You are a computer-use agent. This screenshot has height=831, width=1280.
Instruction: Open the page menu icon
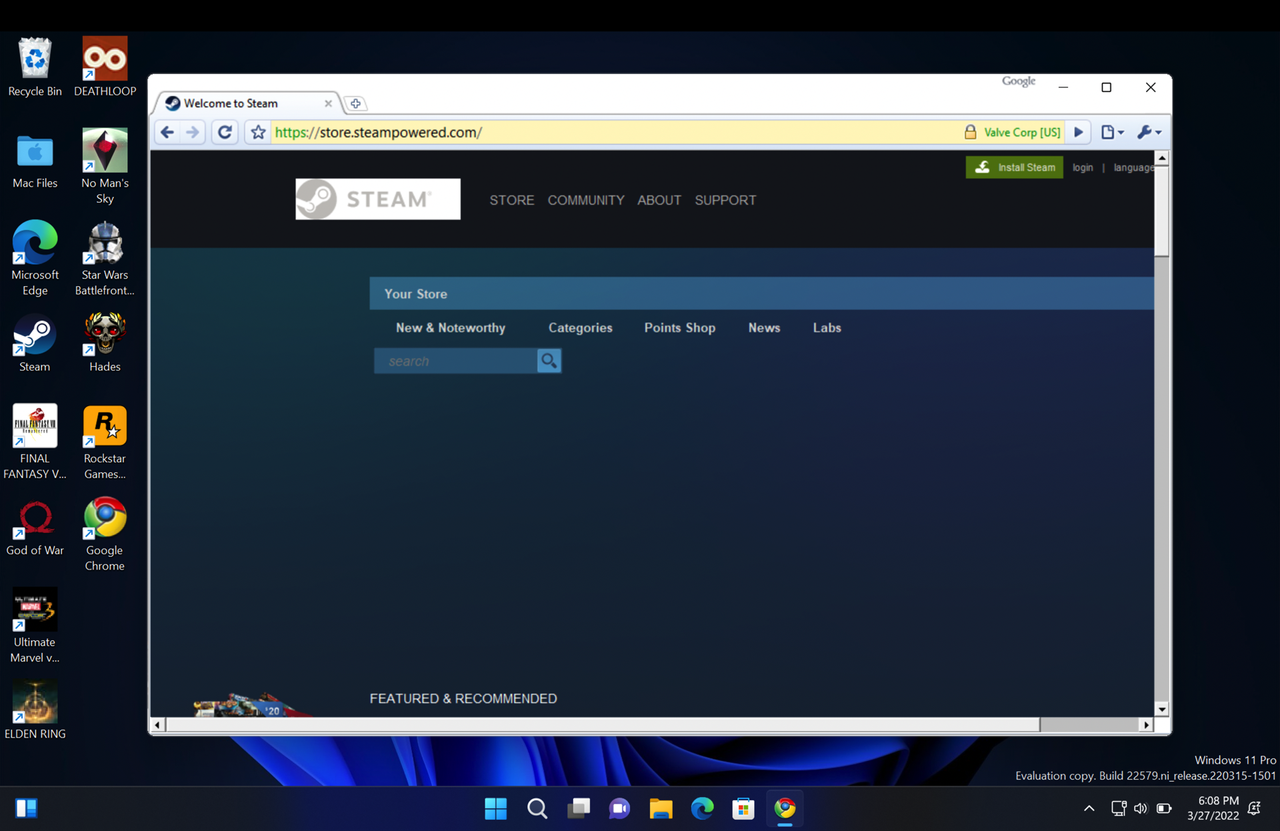point(1111,132)
